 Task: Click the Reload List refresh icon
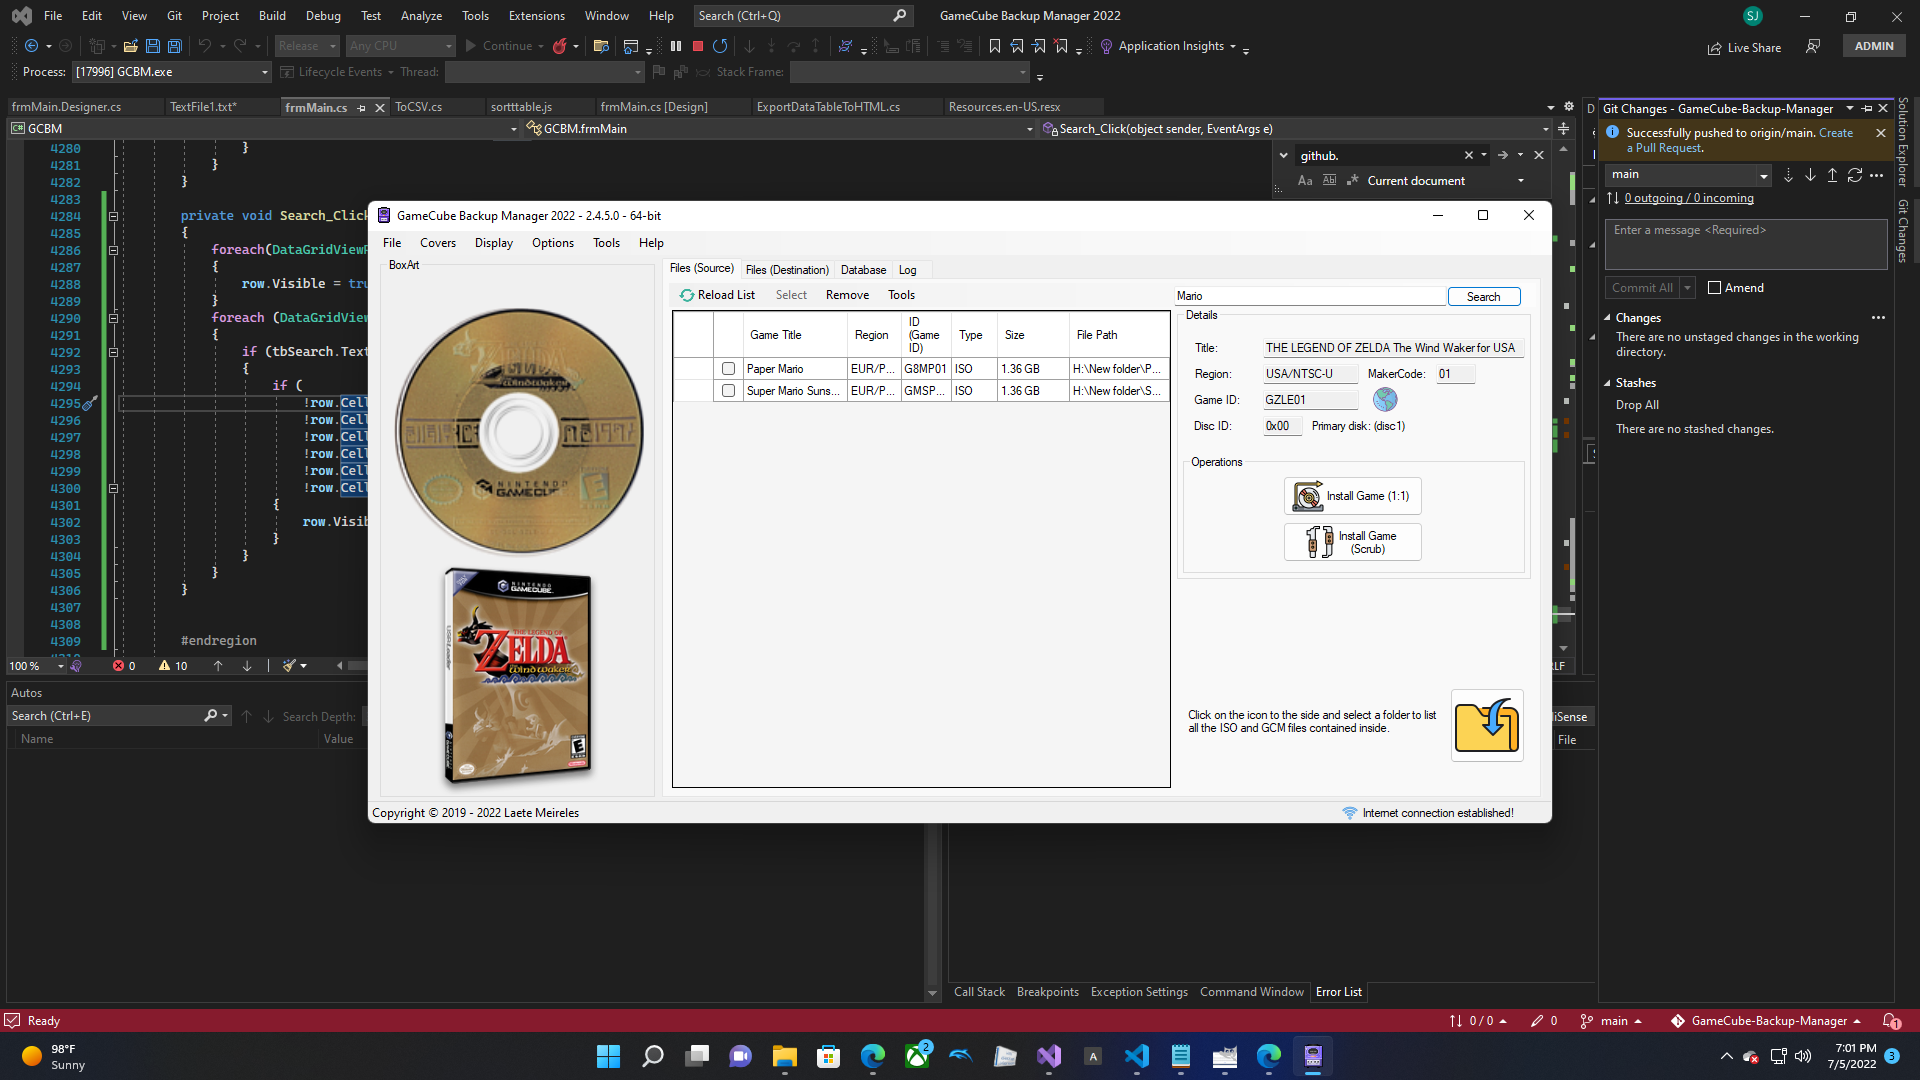687,295
